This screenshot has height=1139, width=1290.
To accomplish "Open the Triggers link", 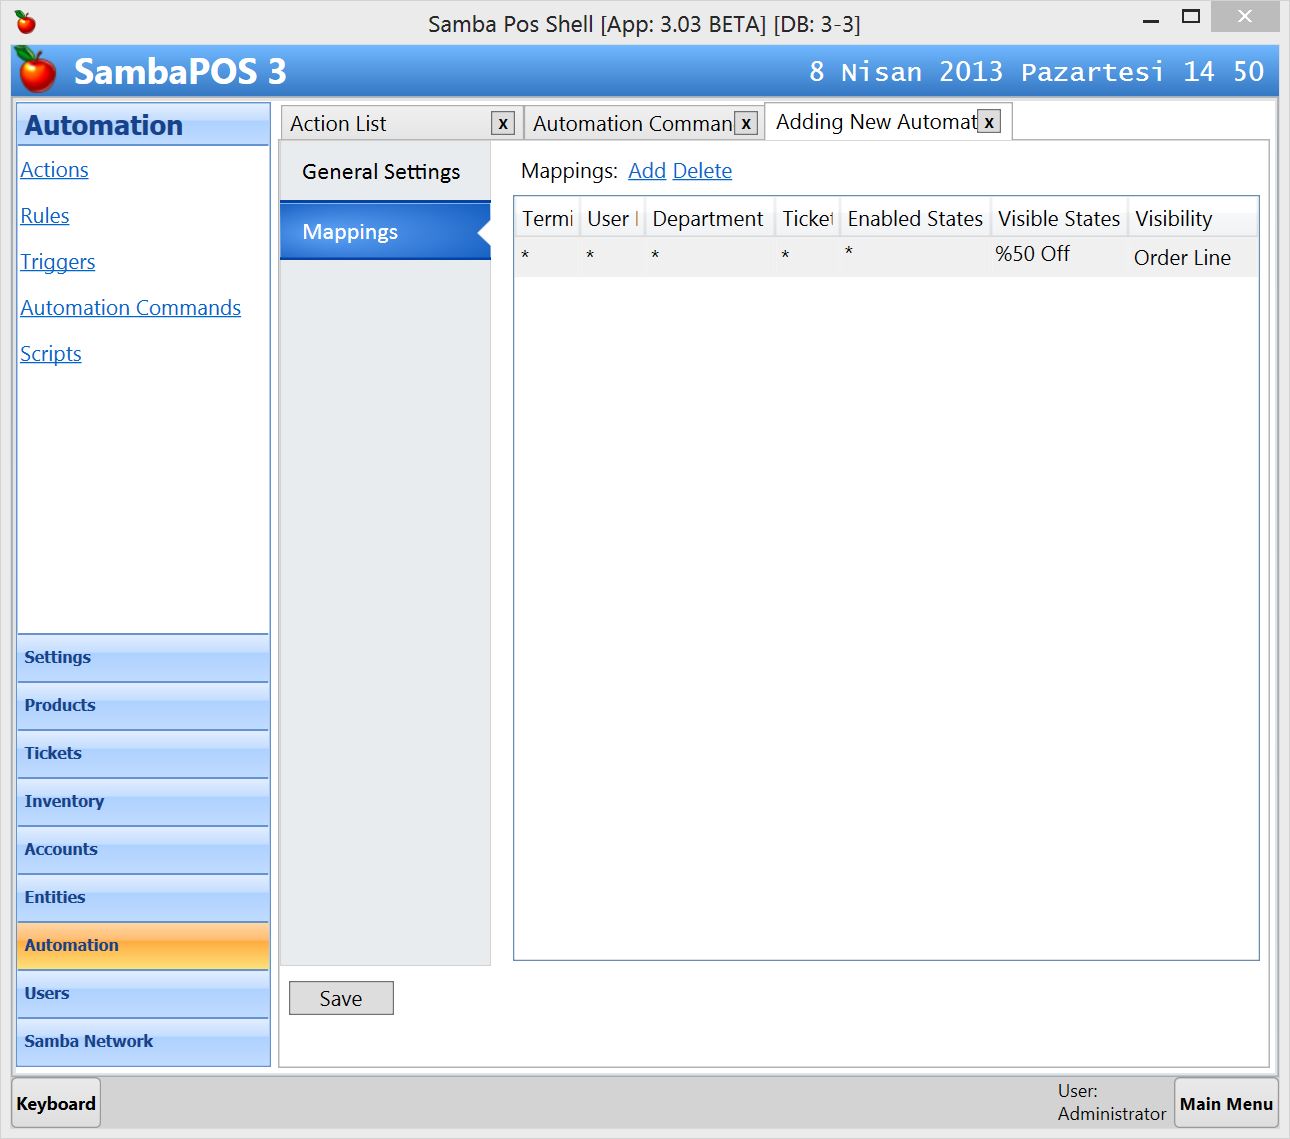I will coord(58,262).
